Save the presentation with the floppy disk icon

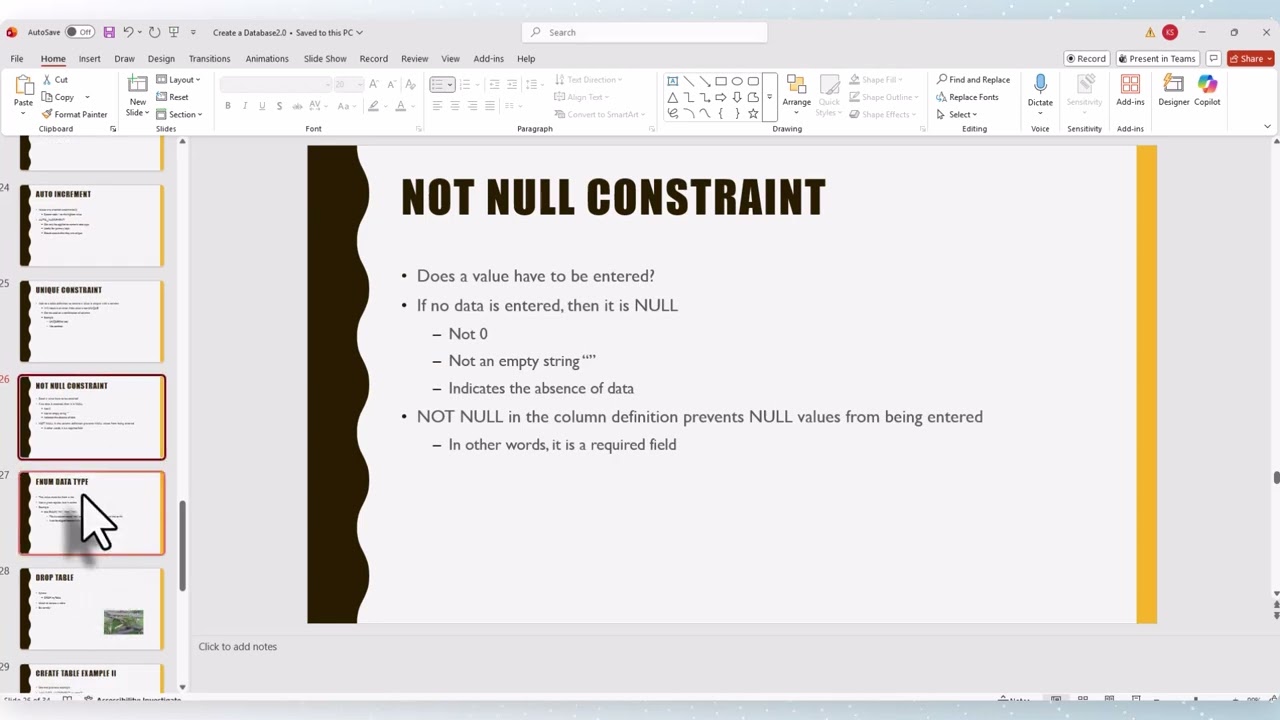pos(109,32)
